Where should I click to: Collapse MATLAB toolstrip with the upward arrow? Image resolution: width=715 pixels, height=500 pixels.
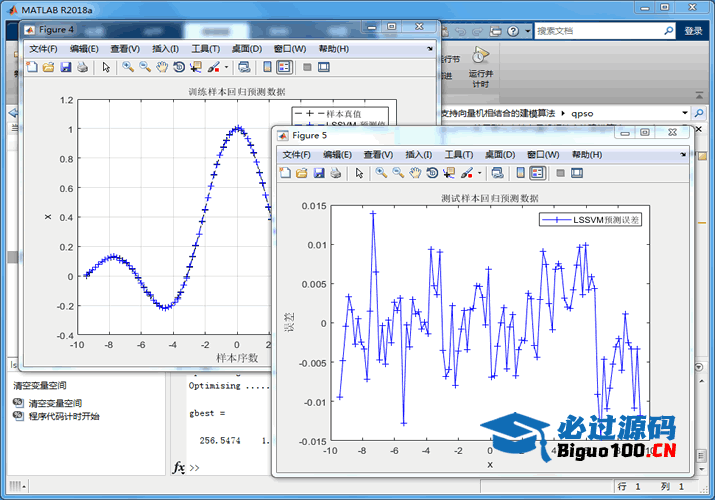(699, 95)
